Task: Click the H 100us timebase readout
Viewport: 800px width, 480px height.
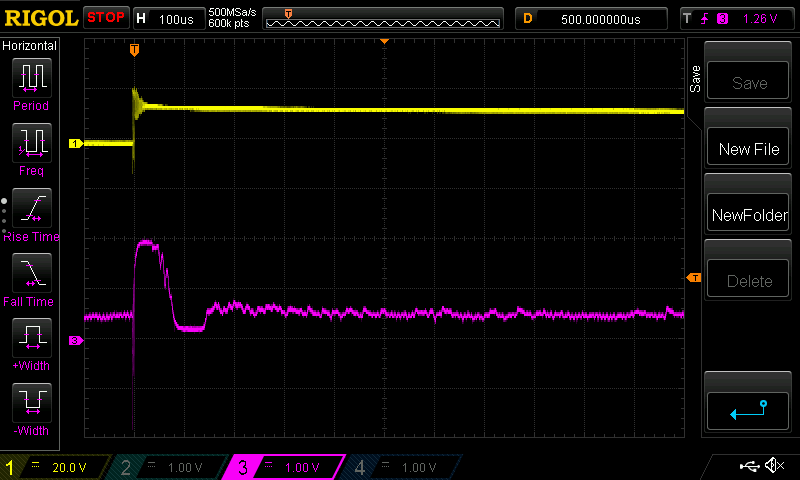Action: pos(169,19)
